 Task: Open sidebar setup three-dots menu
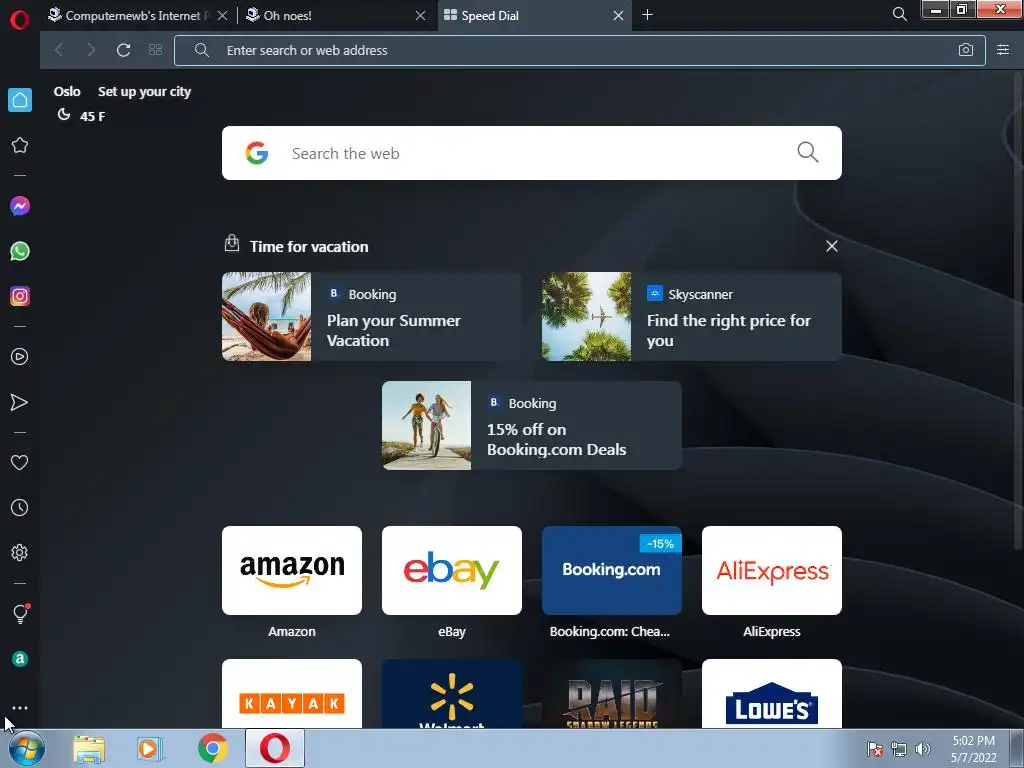[20, 708]
